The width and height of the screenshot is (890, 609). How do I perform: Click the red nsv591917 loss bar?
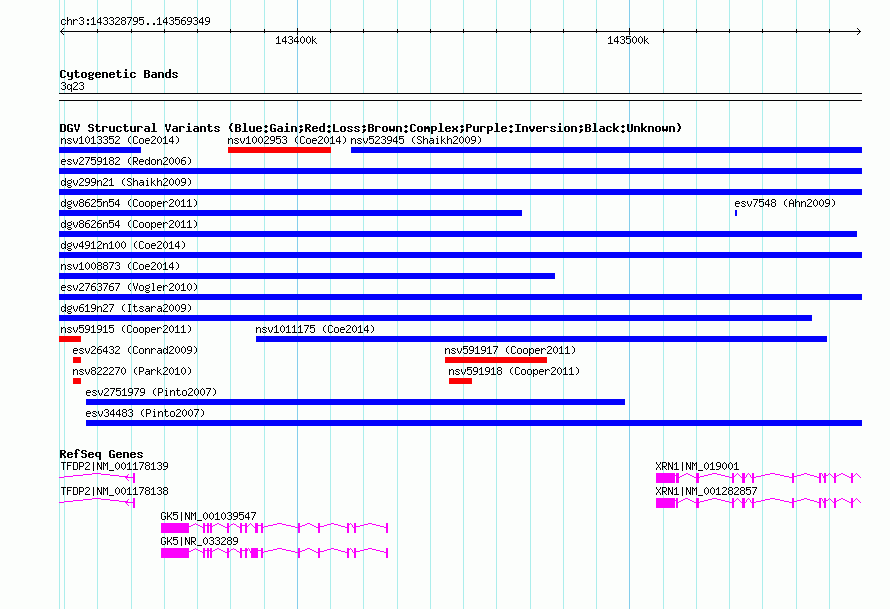(x=496, y=360)
